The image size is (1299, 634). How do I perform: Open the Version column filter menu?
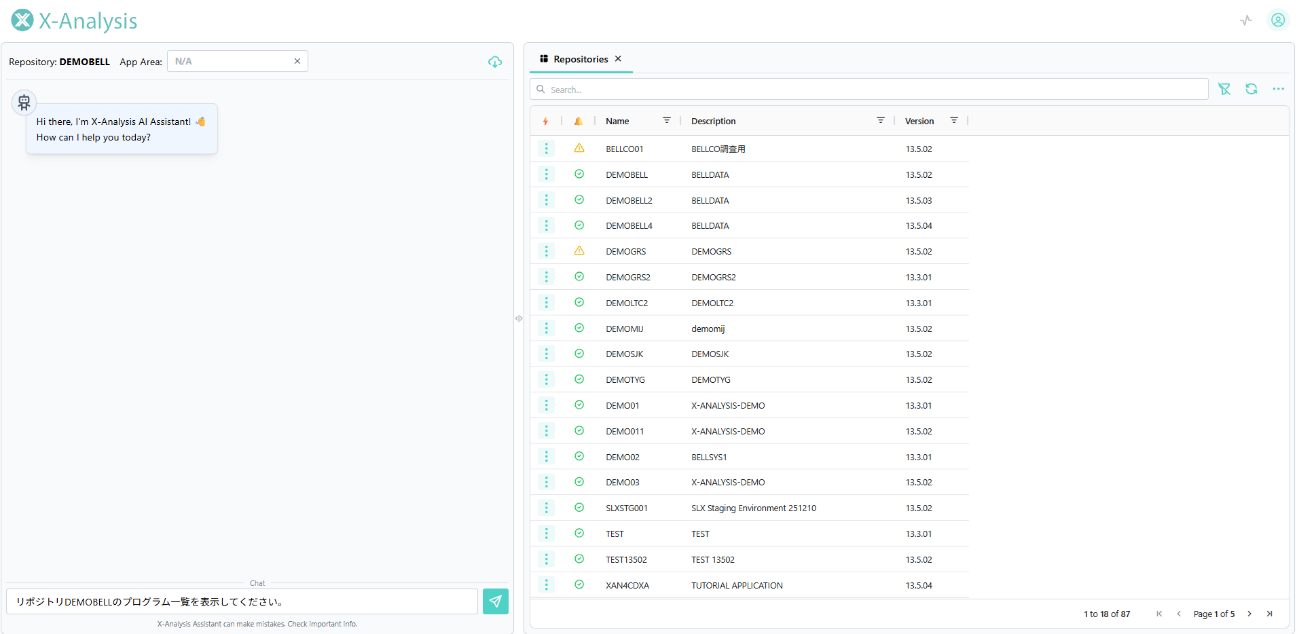click(x=953, y=121)
